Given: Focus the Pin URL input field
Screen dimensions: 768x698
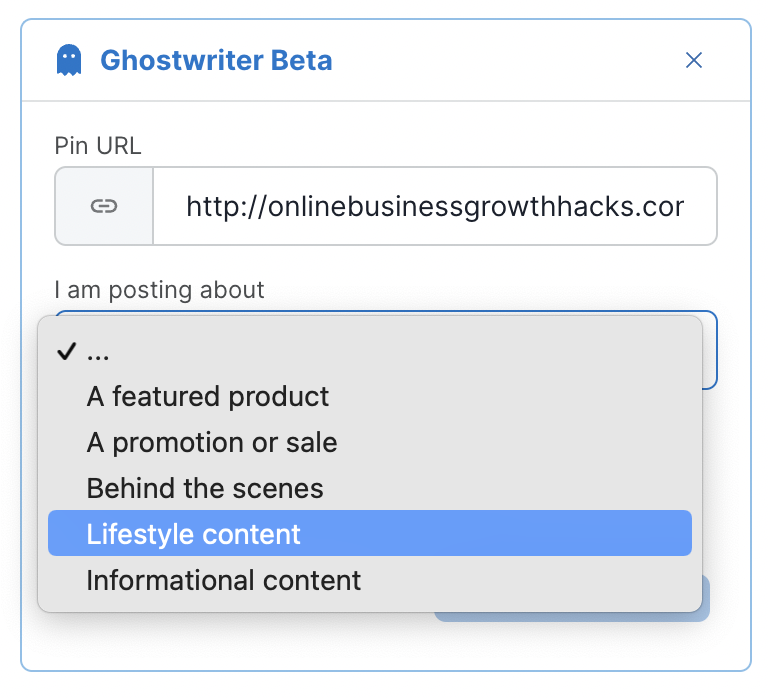Looking at the screenshot, I should tap(434, 206).
